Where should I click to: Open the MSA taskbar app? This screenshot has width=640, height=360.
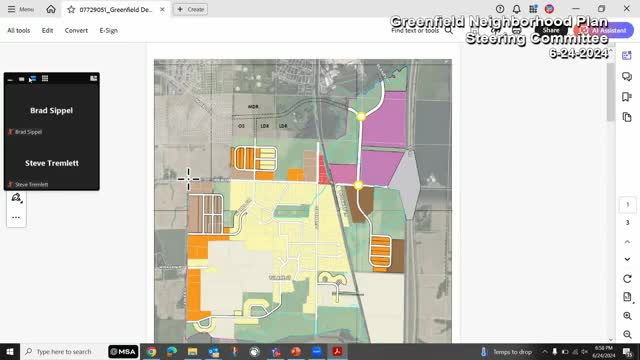[123, 351]
